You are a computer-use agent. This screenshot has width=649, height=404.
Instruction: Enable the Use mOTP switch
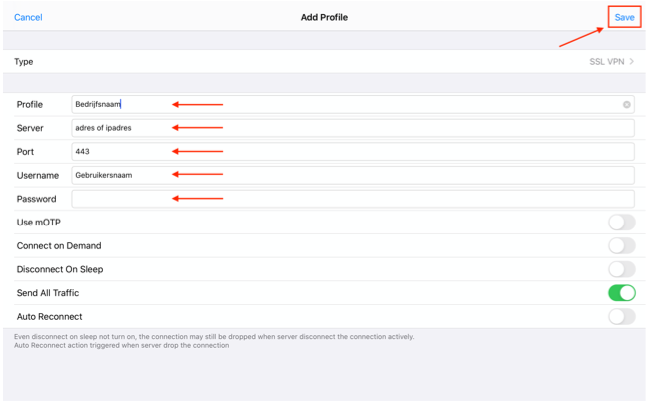coord(621,222)
